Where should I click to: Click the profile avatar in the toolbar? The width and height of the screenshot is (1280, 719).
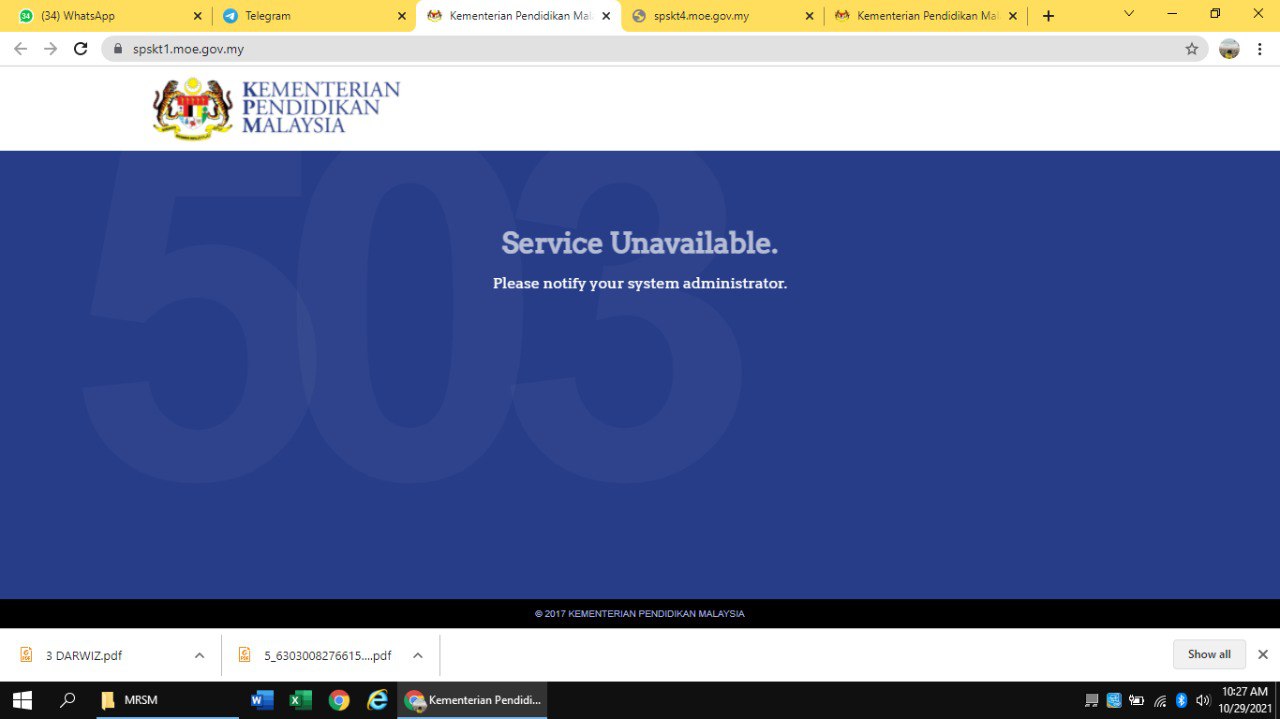tap(1229, 49)
